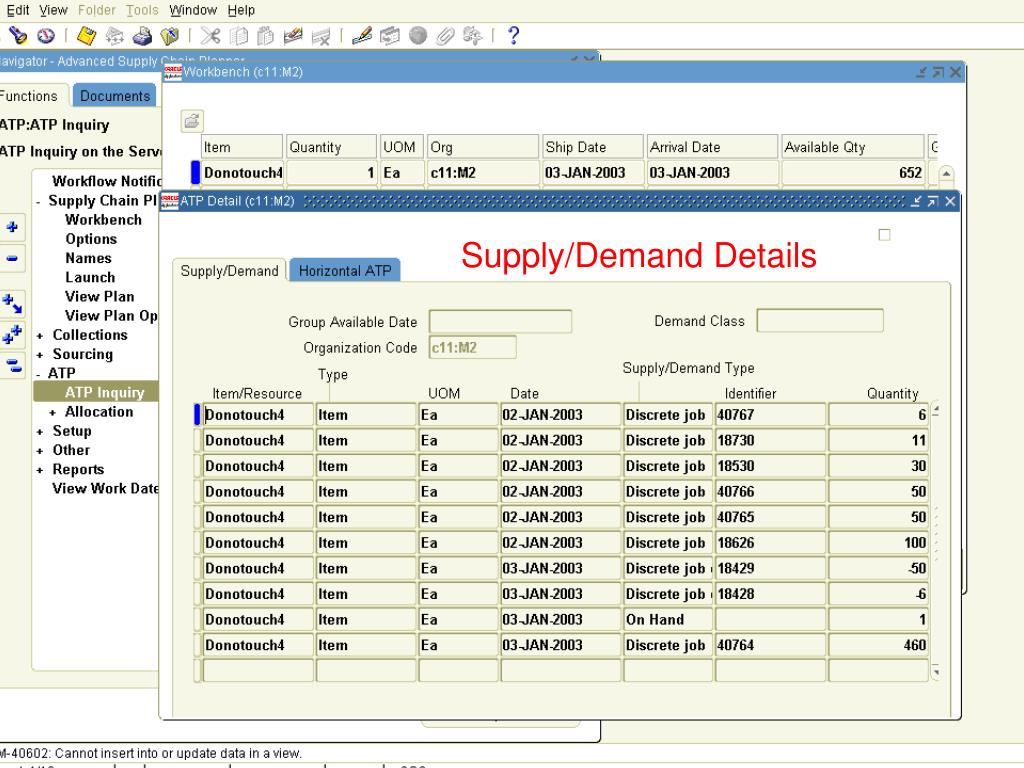The image size is (1024, 768).
Task: Click the Navigator expand all children button
Action: [x=12, y=304]
